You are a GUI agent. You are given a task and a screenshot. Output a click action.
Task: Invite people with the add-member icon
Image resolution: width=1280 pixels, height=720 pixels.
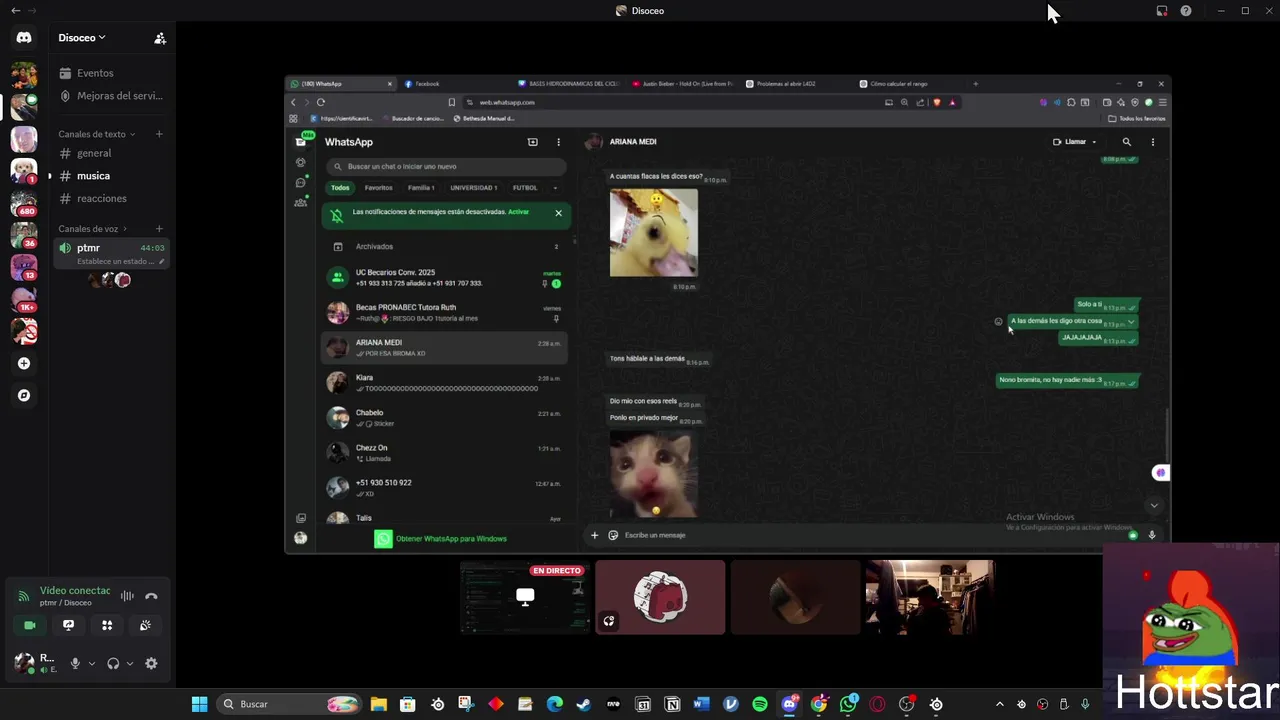coord(160,38)
